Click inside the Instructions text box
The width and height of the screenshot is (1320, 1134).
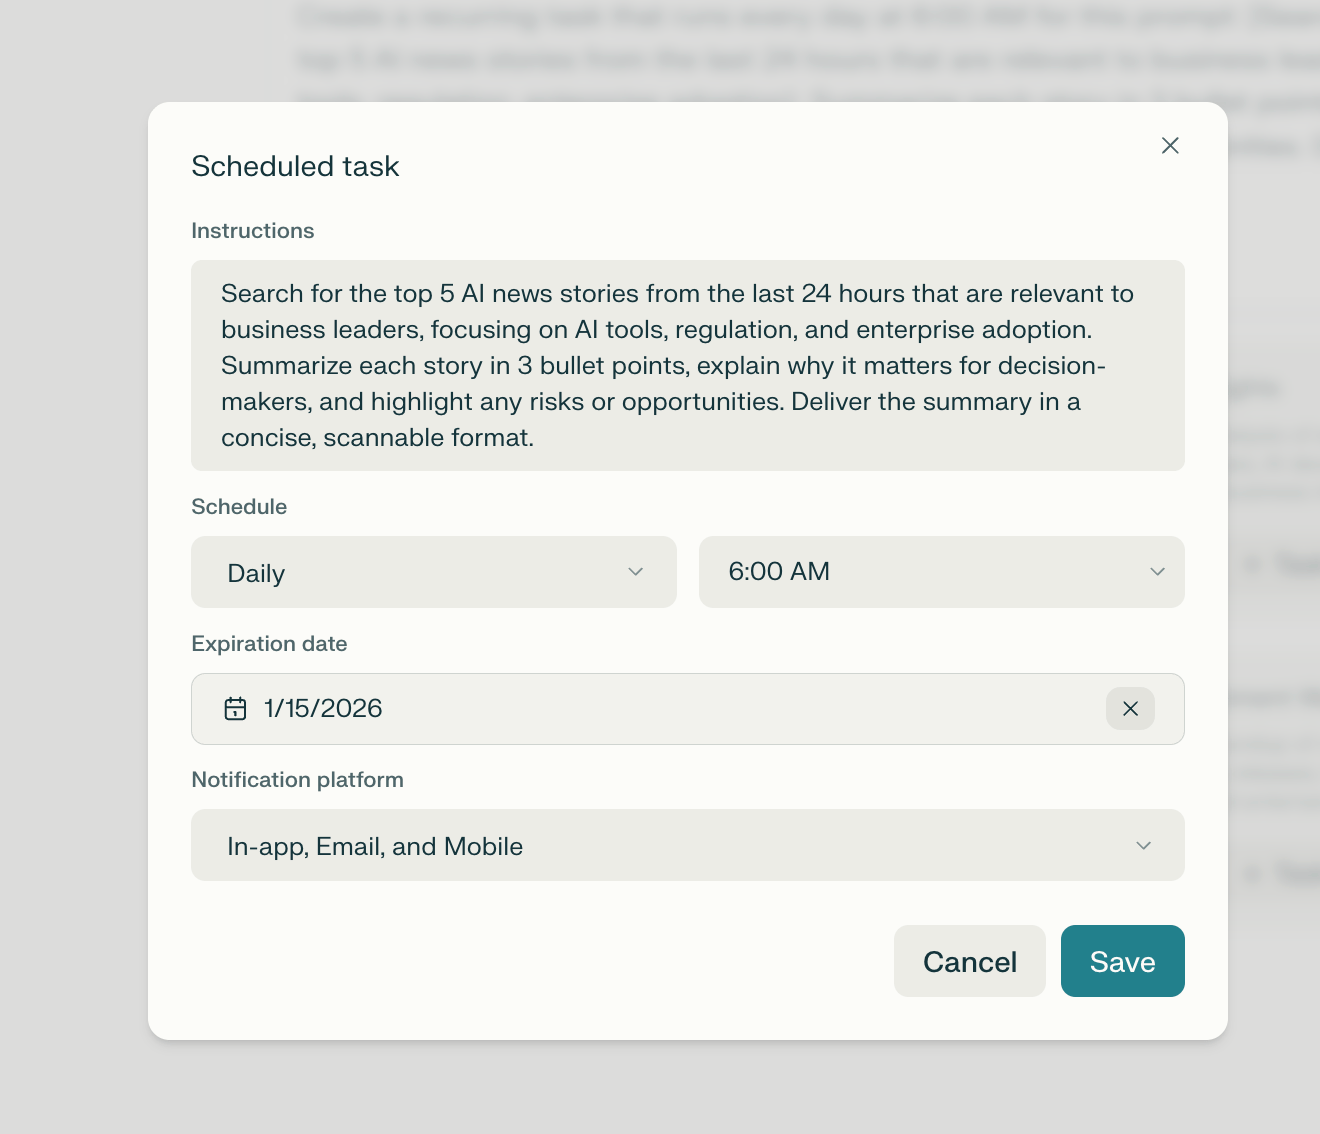click(x=687, y=365)
